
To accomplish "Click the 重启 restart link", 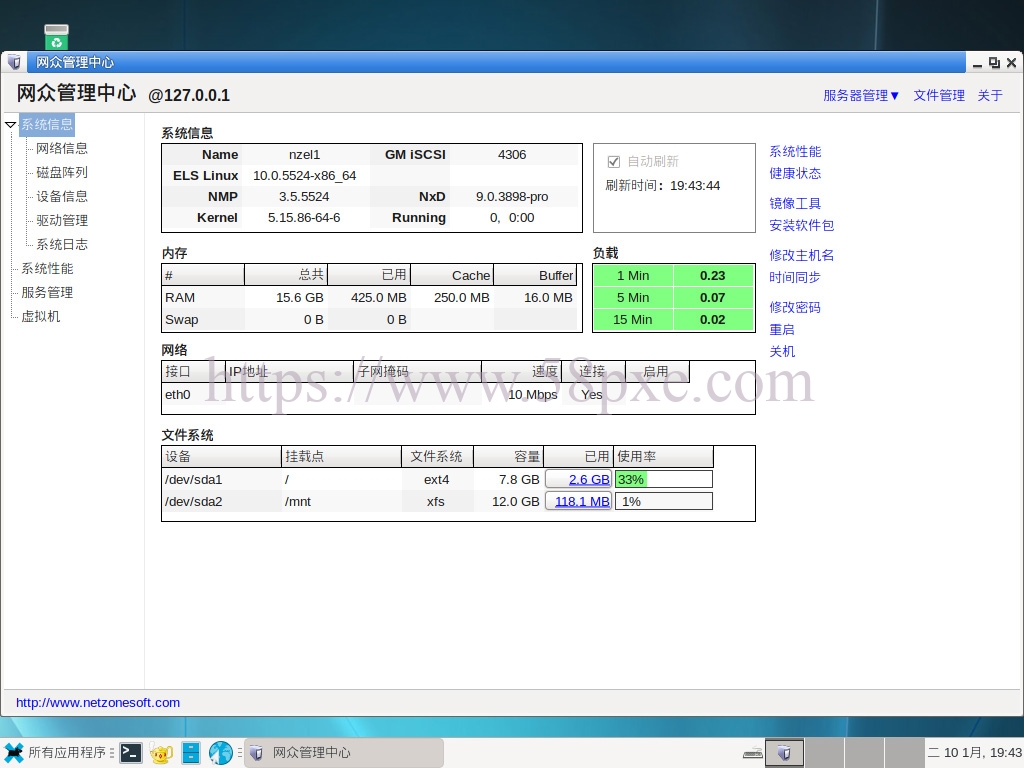I will (782, 330).
